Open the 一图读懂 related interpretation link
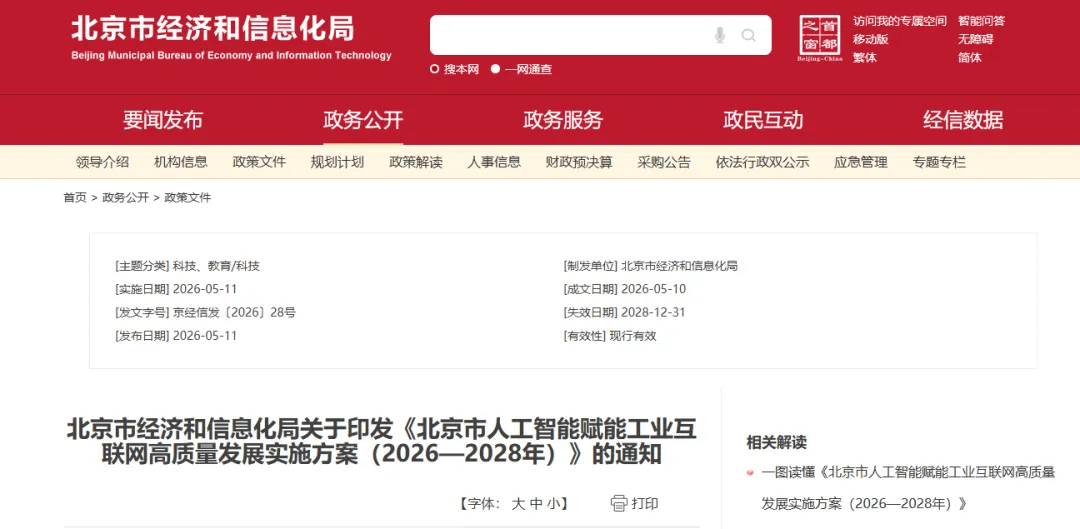 (908, 488)
